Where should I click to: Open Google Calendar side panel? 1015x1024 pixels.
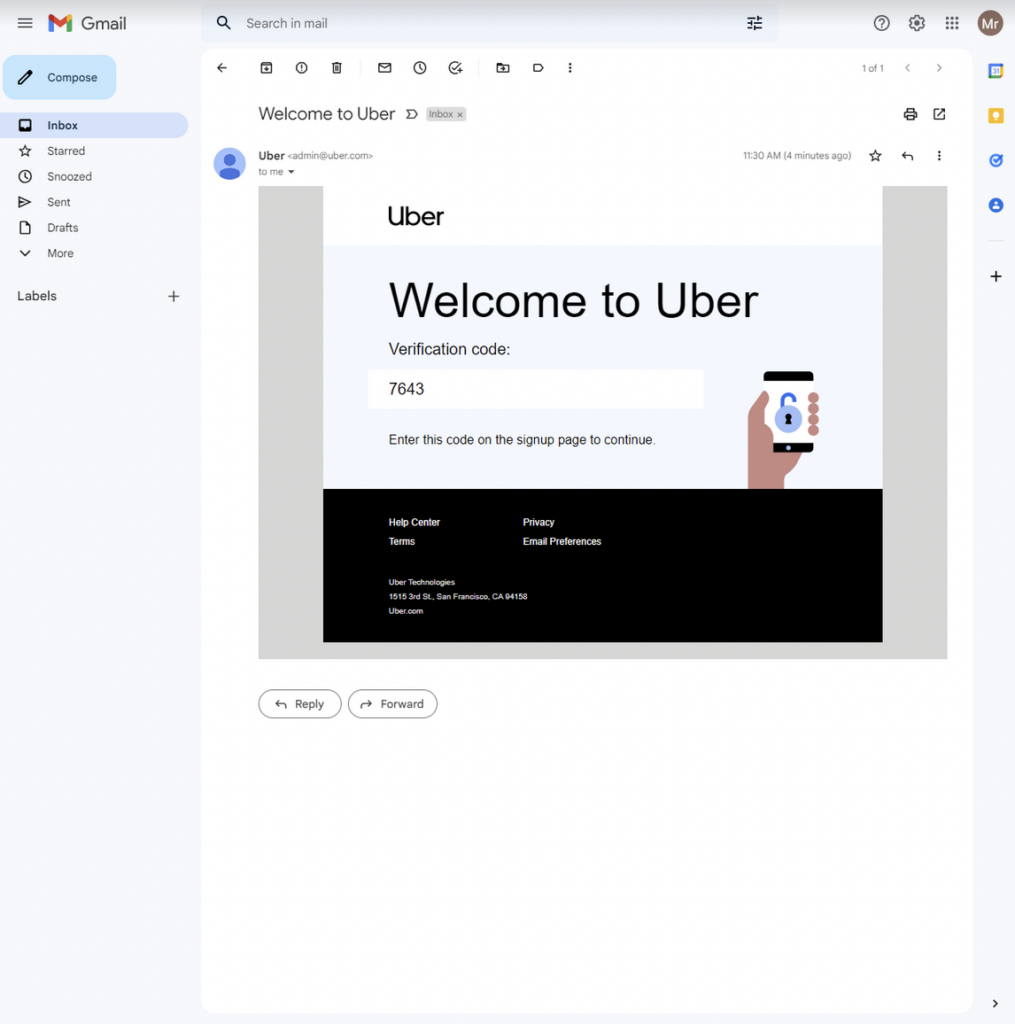click(995, 71)
